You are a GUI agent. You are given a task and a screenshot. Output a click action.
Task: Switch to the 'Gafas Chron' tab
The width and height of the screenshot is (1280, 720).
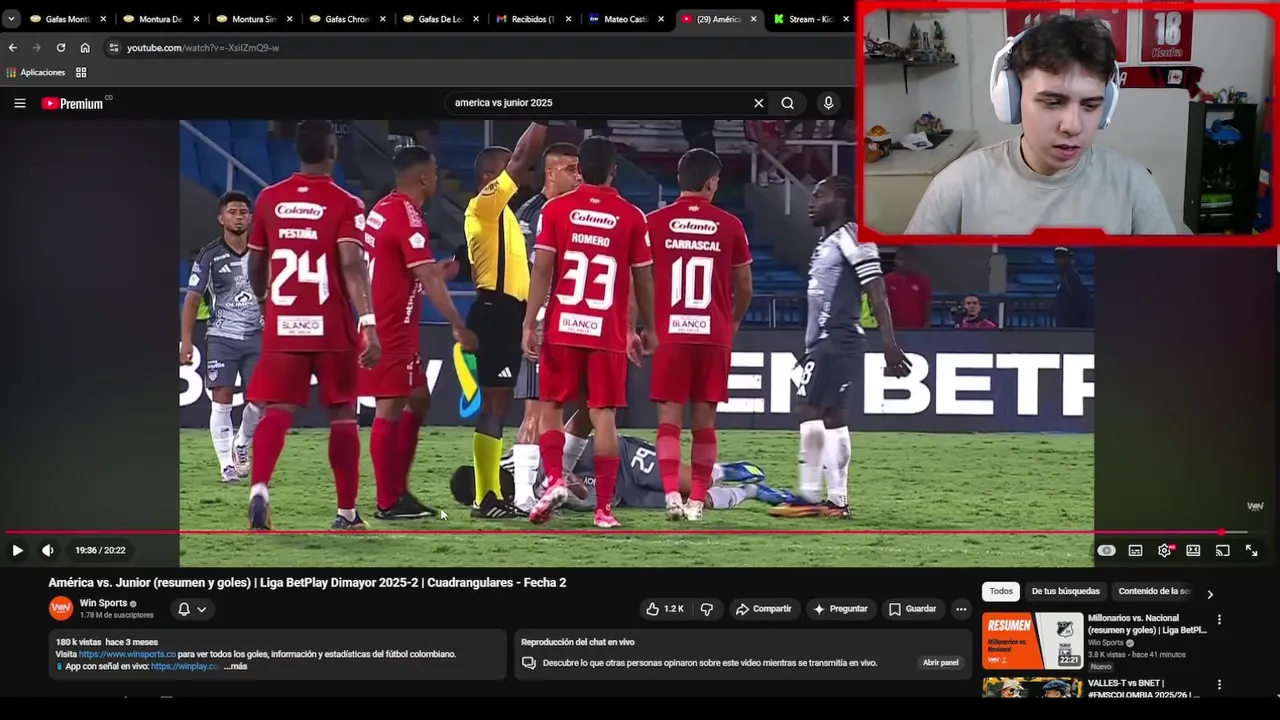(x=347, y=19)
